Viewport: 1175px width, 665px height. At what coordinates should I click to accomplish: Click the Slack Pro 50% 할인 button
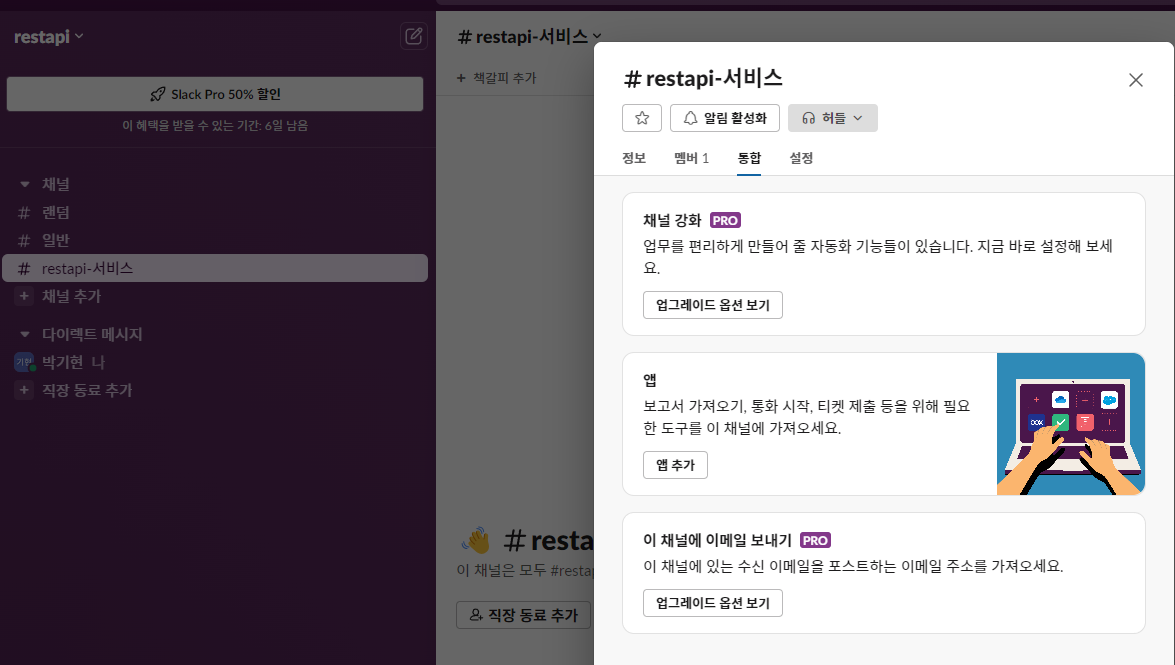[215, 94]
